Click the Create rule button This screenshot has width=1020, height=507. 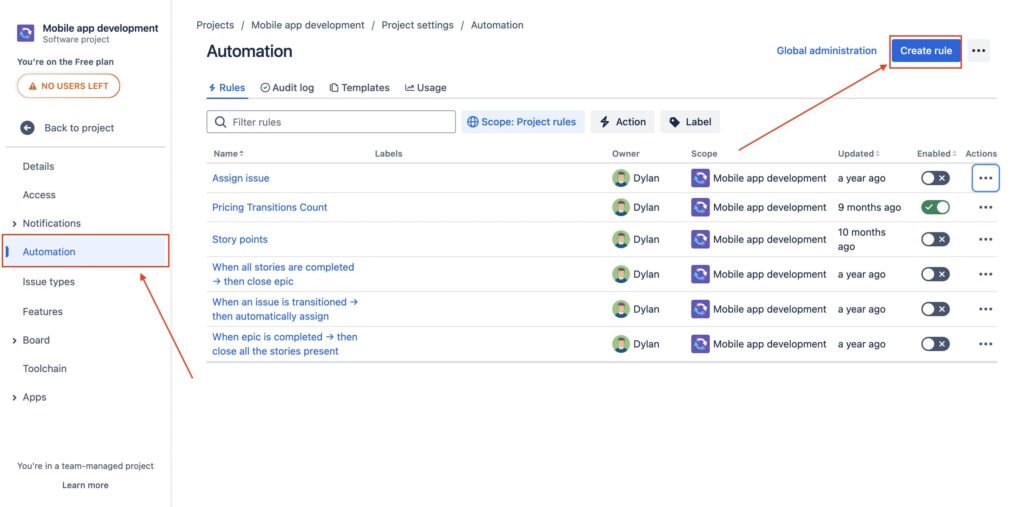click(x=925, y=51)
